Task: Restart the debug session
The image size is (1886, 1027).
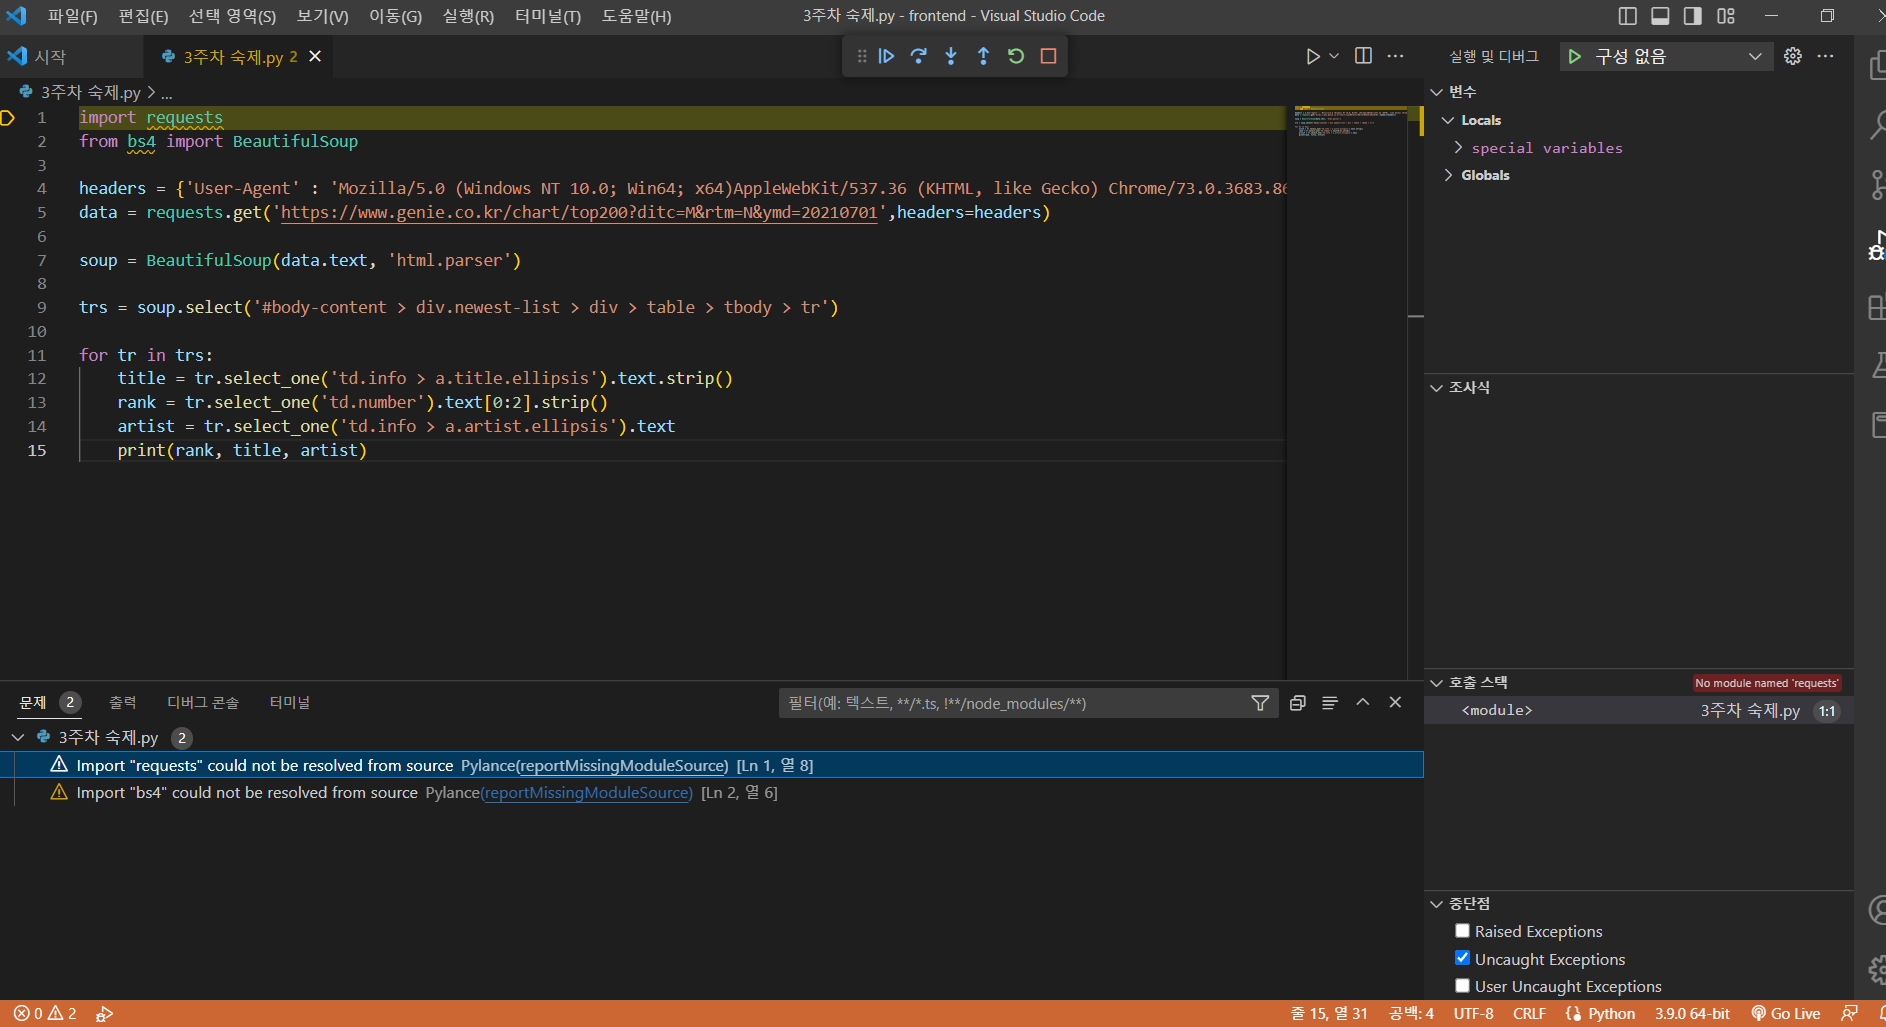Action: 1016,56
